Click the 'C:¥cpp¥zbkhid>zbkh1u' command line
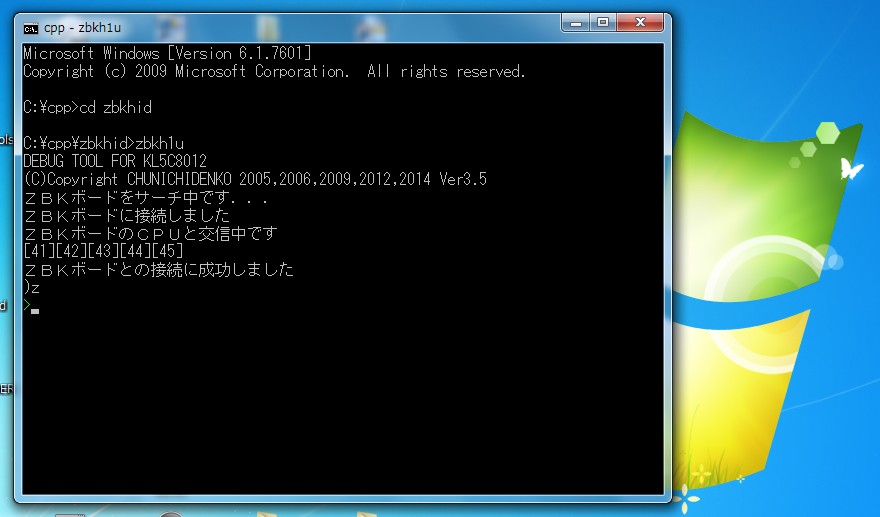 click(104, 143)
